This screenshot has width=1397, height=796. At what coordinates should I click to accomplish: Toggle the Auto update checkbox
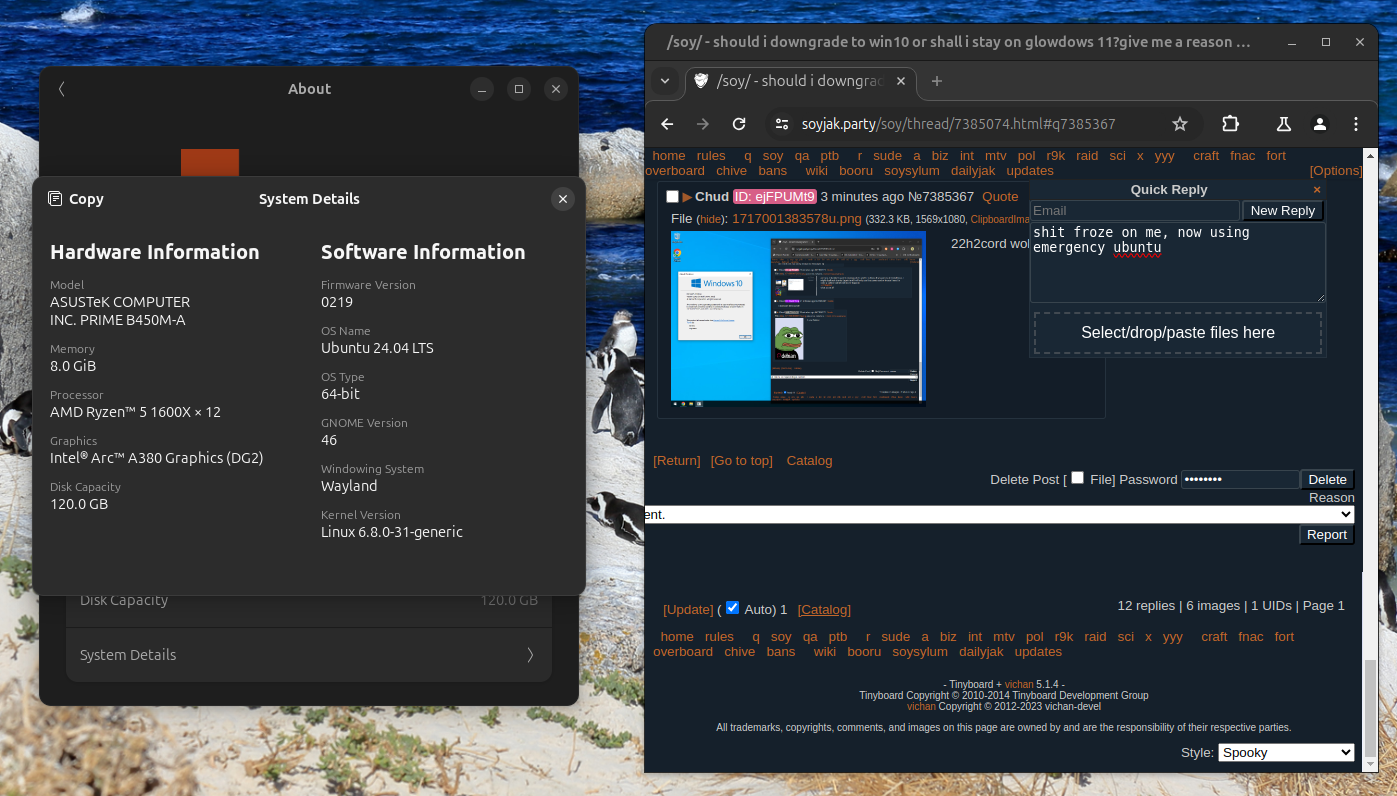pos(732,608)
